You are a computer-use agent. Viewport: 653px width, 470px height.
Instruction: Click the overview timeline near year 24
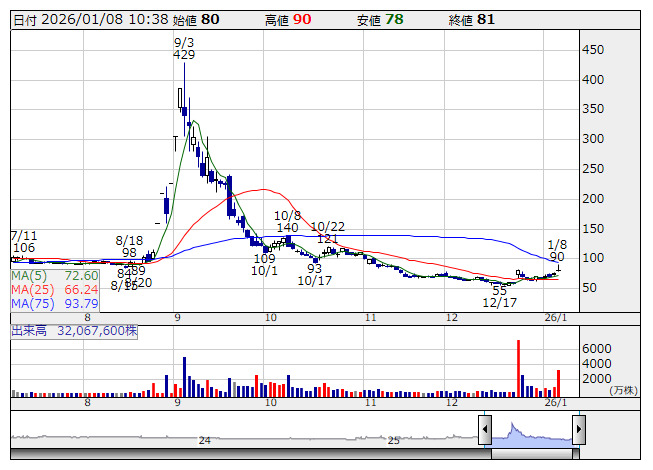(204, 440)
